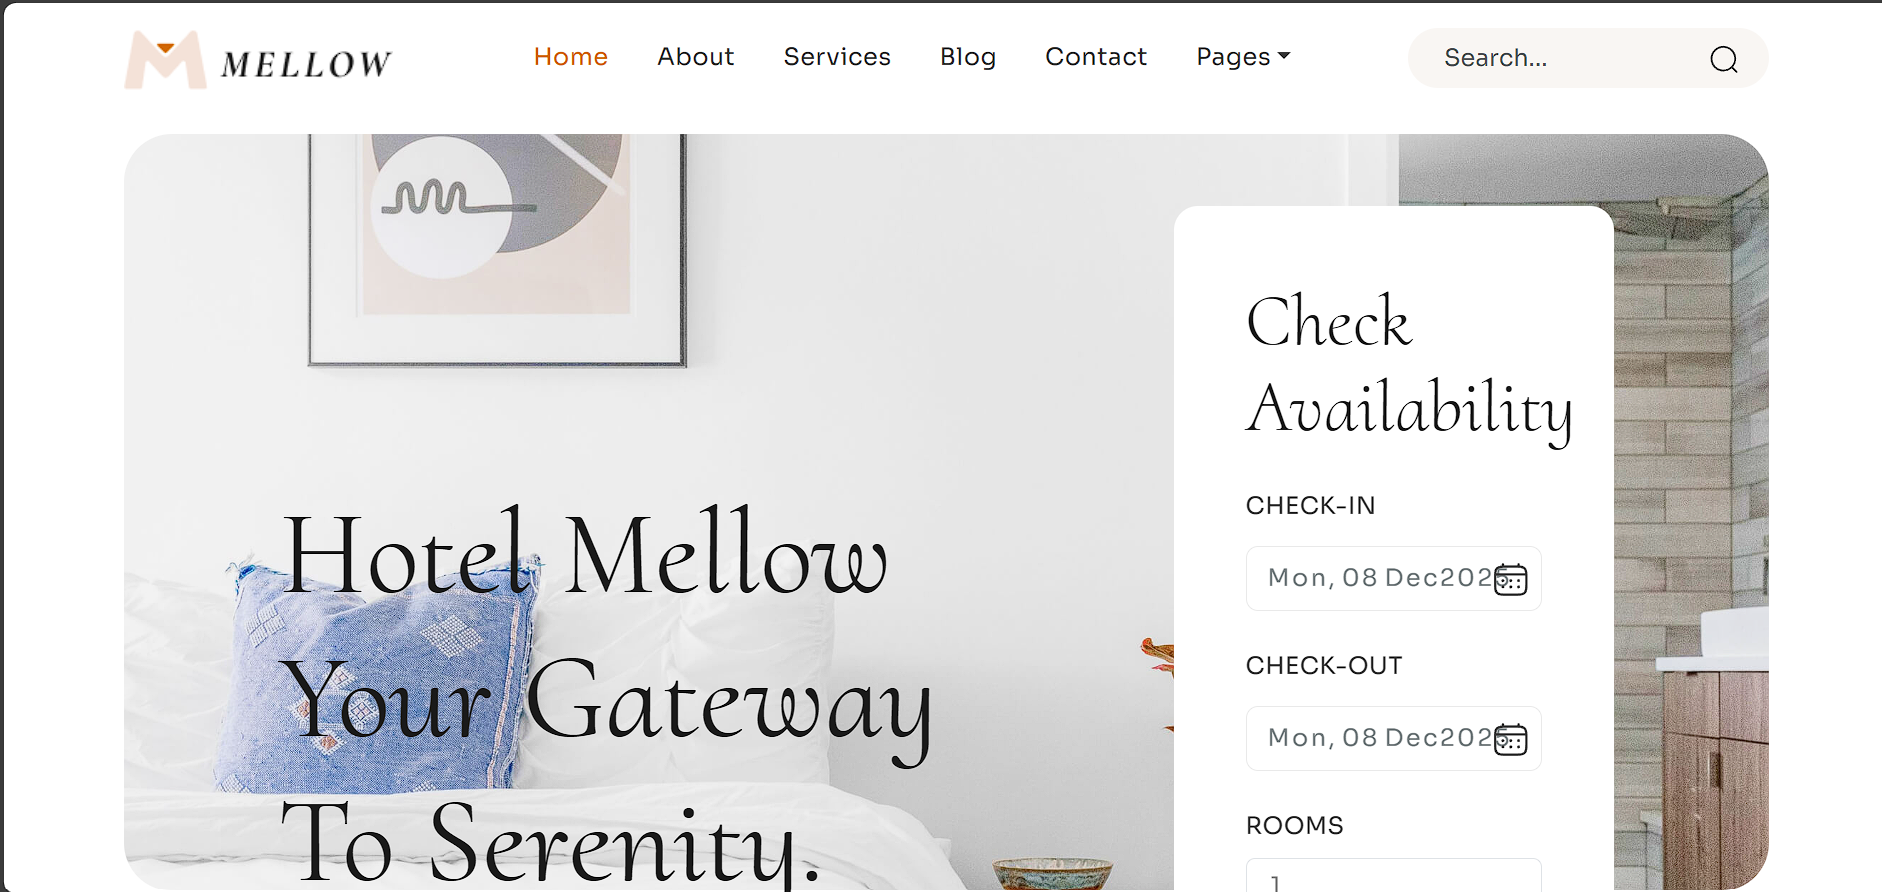
Task: Open the About page
Action: click(696, 57)
